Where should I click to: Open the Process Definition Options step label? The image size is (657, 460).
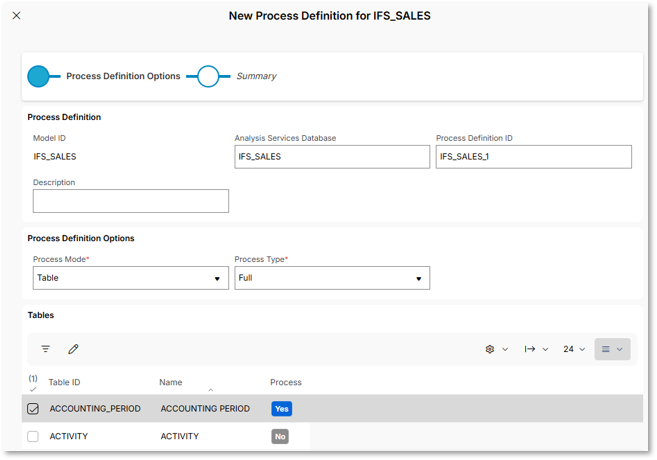point(123,76)
